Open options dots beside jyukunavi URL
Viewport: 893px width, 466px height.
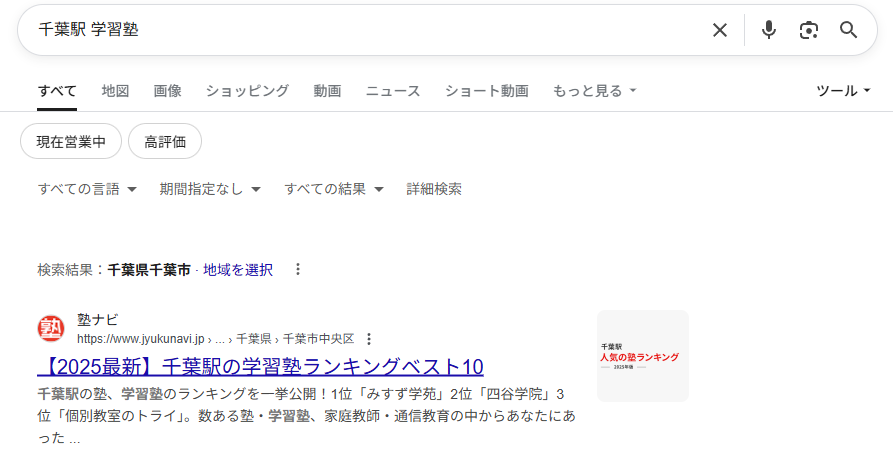click(x=369, y=339)
